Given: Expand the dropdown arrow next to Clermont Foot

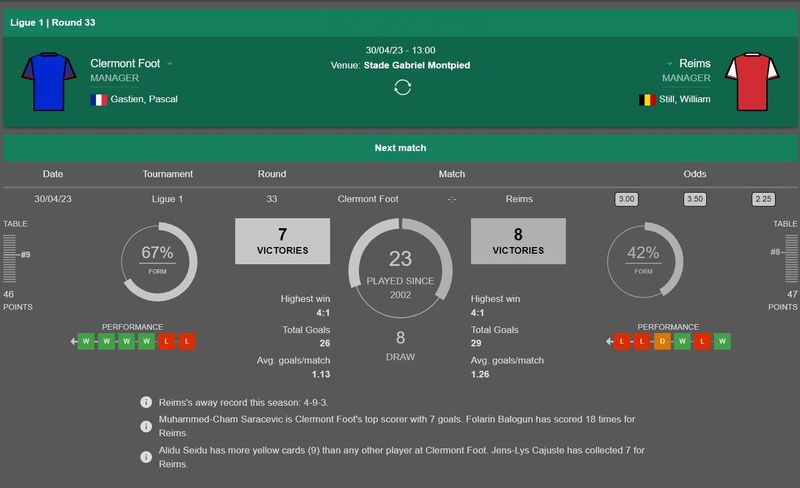Looking at the screenshot, I should click(x=170, y=64).
